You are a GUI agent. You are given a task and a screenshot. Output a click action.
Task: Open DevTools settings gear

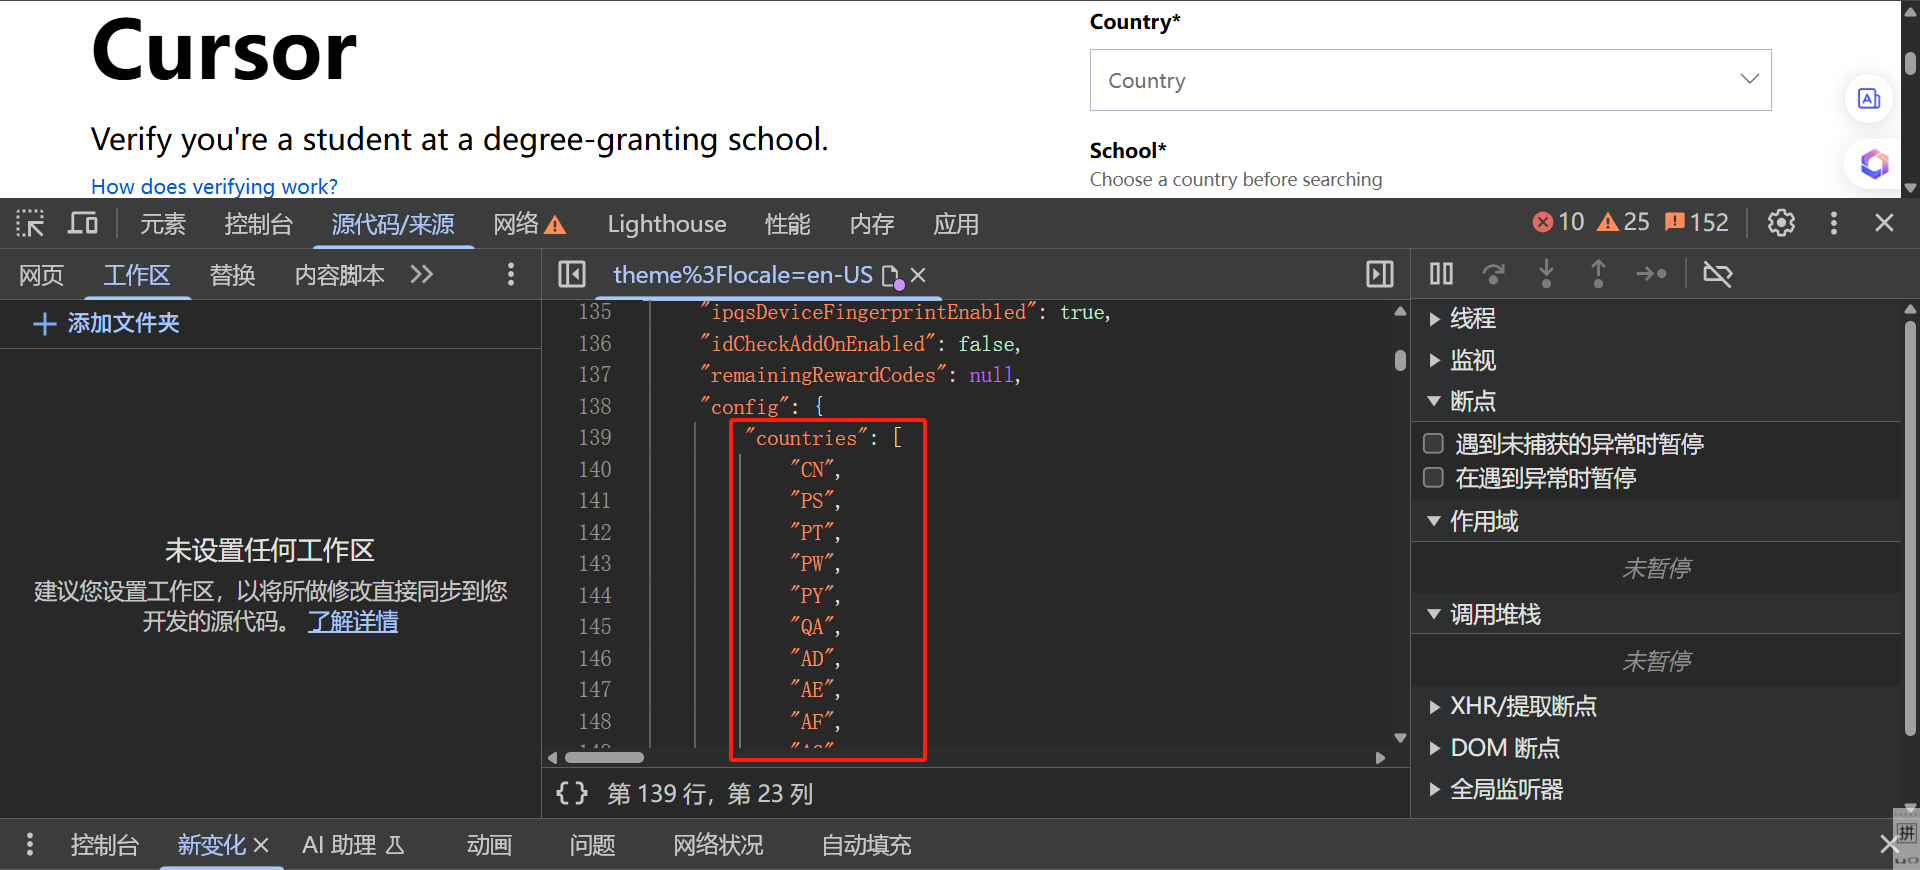click(1781, 222)
